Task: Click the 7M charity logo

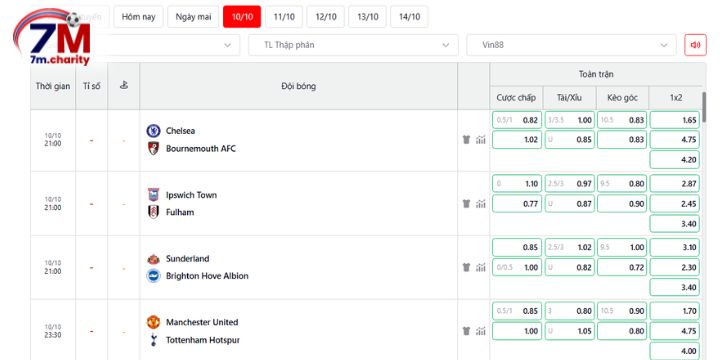Action: coord(52,38)
